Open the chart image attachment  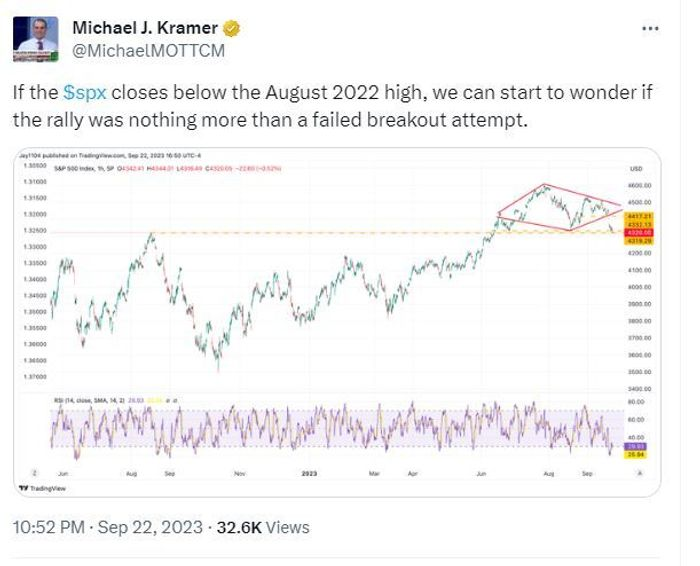337,322
